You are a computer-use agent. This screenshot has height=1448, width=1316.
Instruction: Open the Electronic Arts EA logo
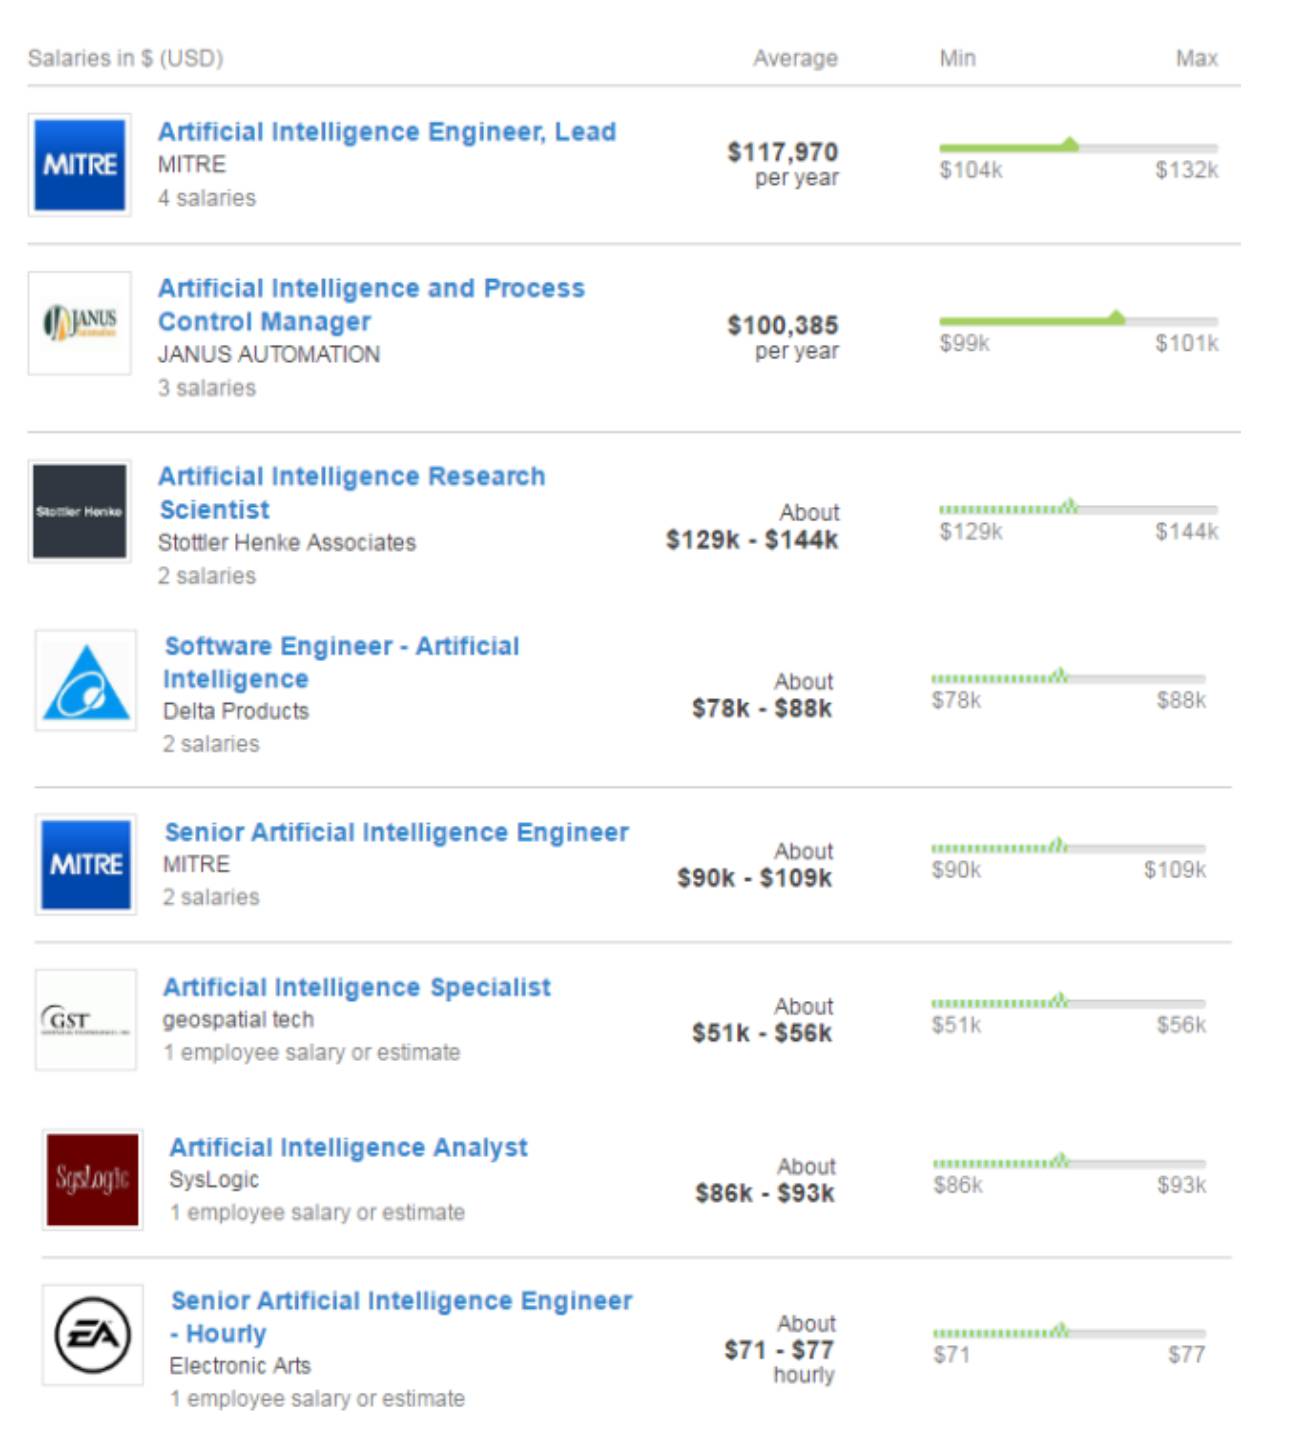pos(92,1335)
